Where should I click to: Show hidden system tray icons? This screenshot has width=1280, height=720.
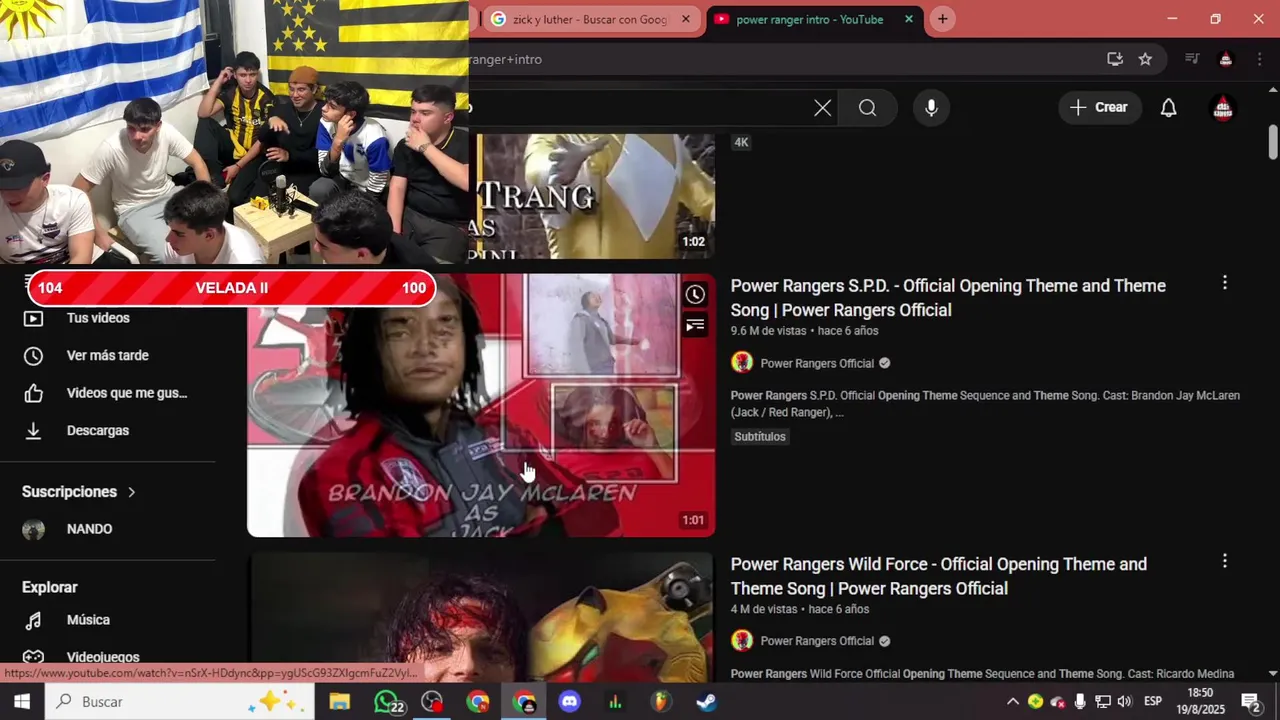(x=1013, y=702)
